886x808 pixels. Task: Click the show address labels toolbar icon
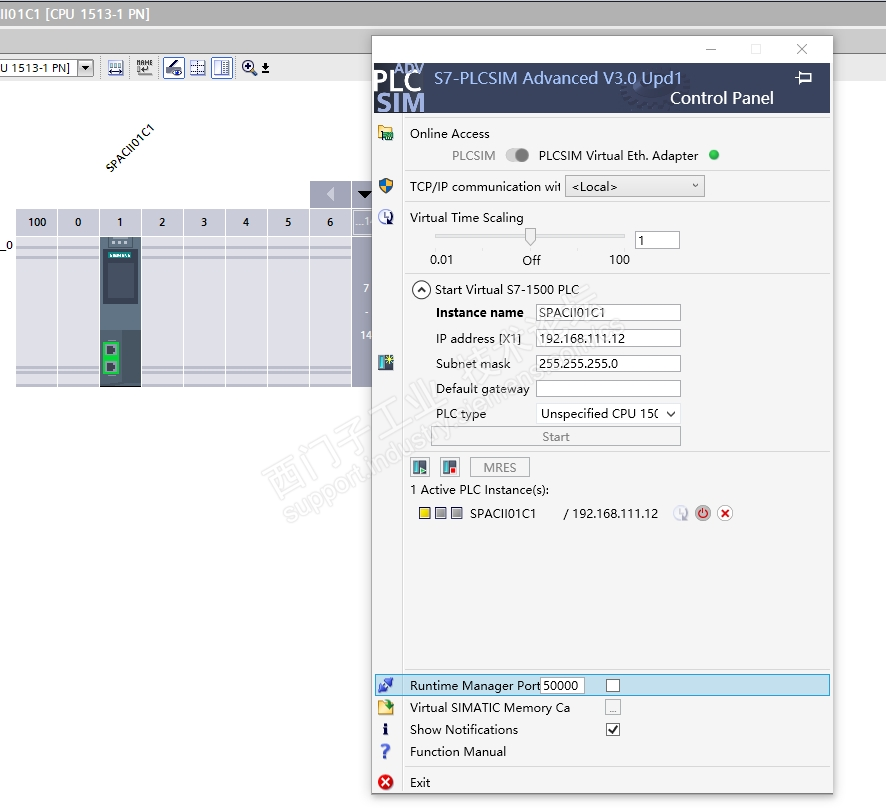(x=115, y=68)
